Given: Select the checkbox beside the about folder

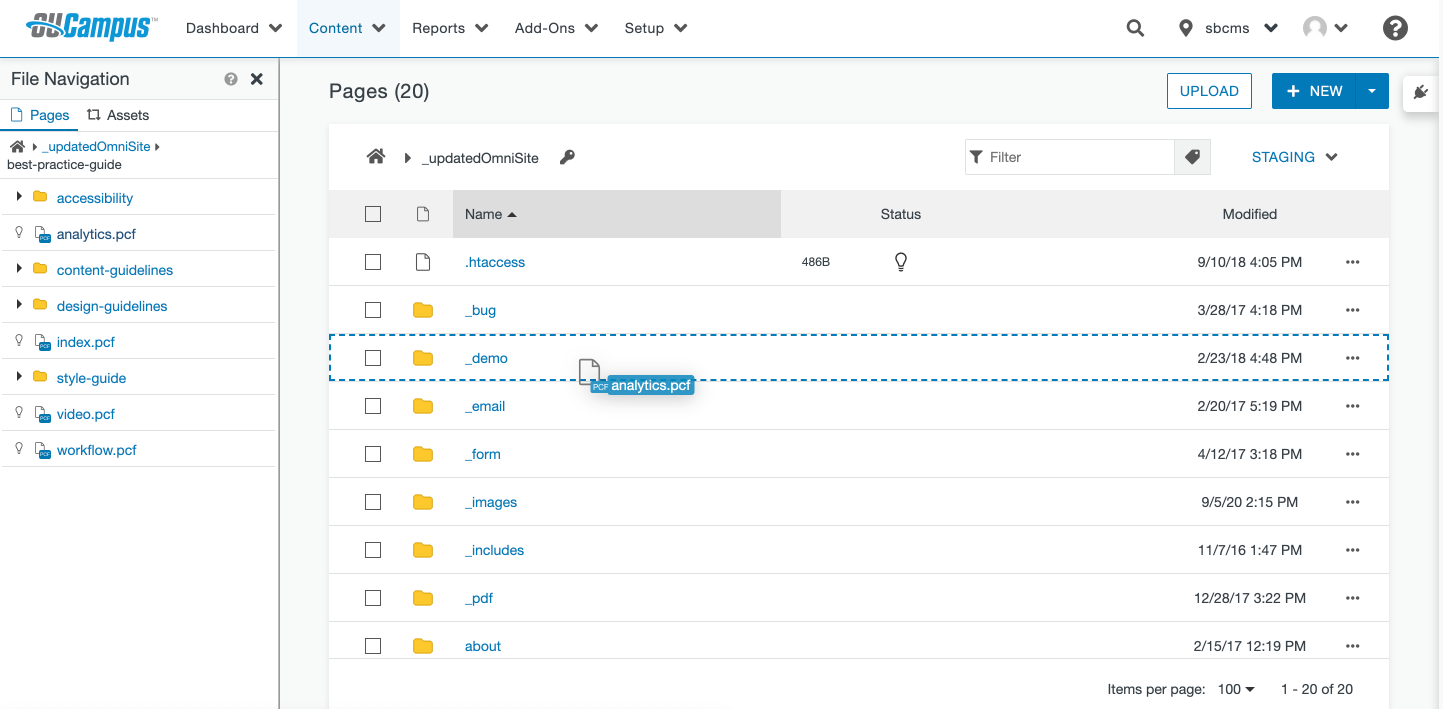Looking at the screenshot, I should click(373, 646).
